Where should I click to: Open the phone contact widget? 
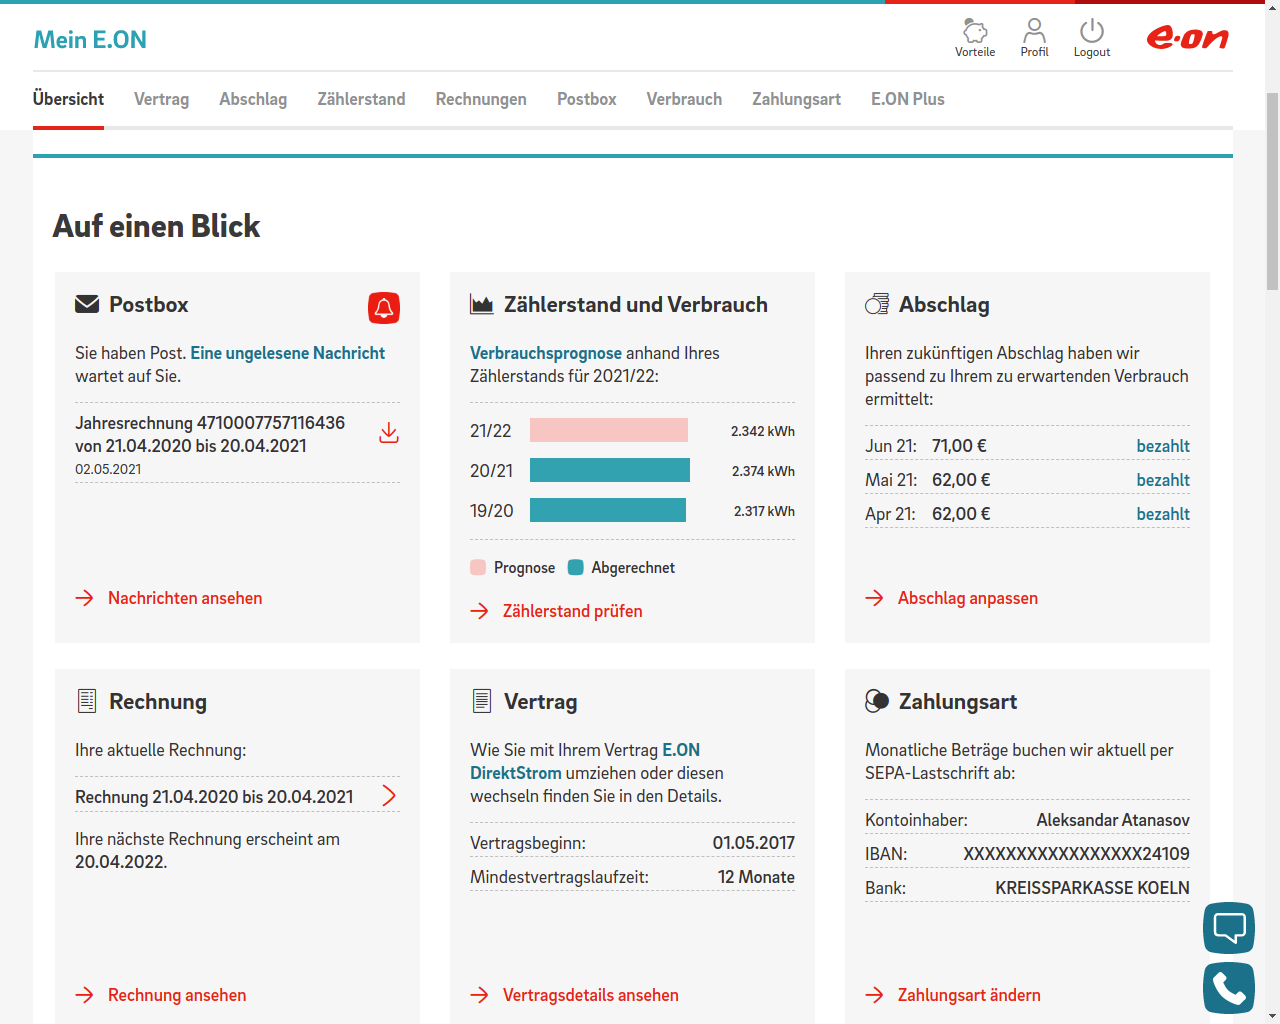coord(1229,988)
